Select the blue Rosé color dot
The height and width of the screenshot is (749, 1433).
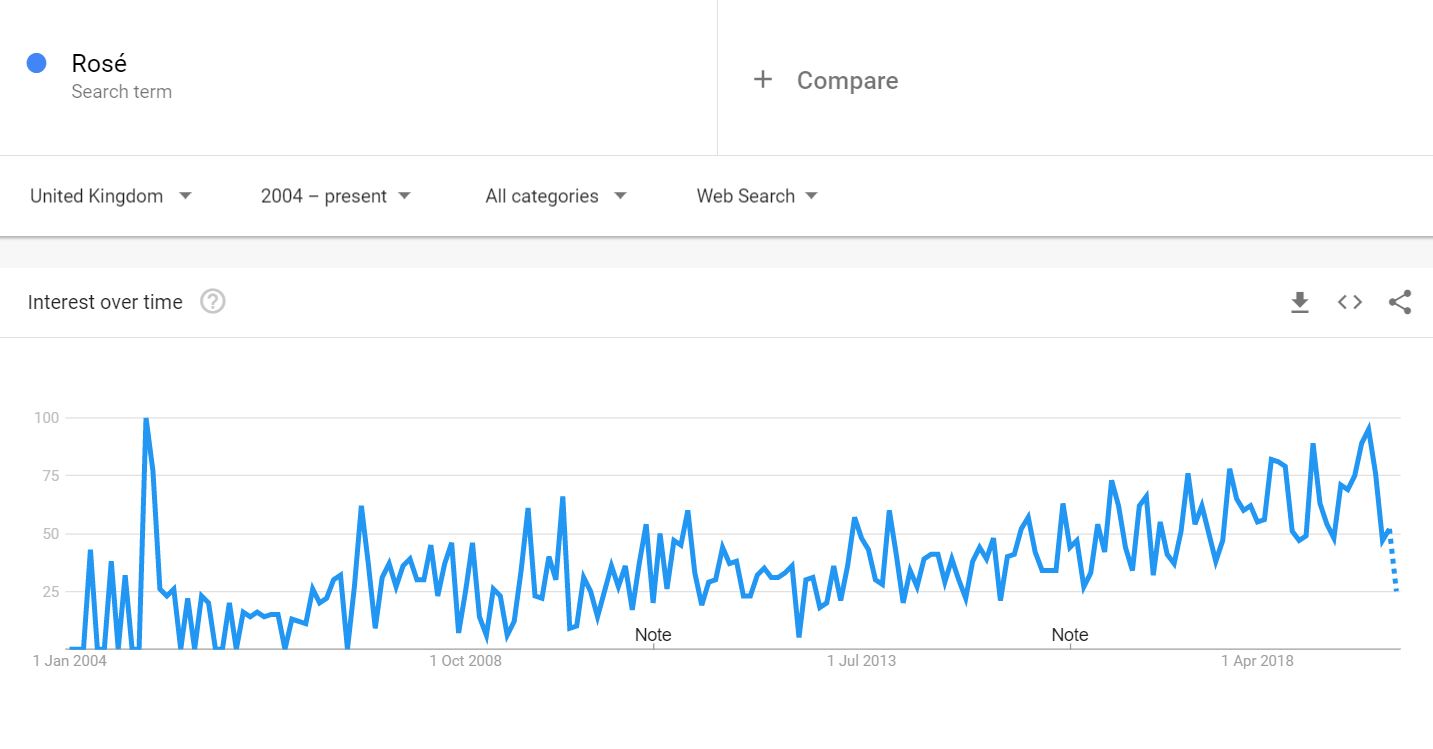[37, 63]
